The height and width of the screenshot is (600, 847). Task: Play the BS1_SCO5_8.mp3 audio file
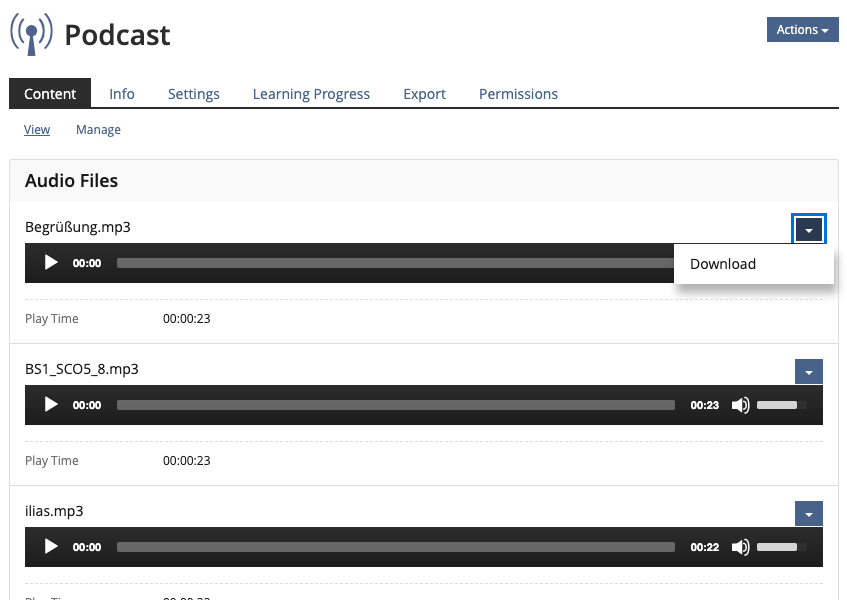click(x=51, y=405)
